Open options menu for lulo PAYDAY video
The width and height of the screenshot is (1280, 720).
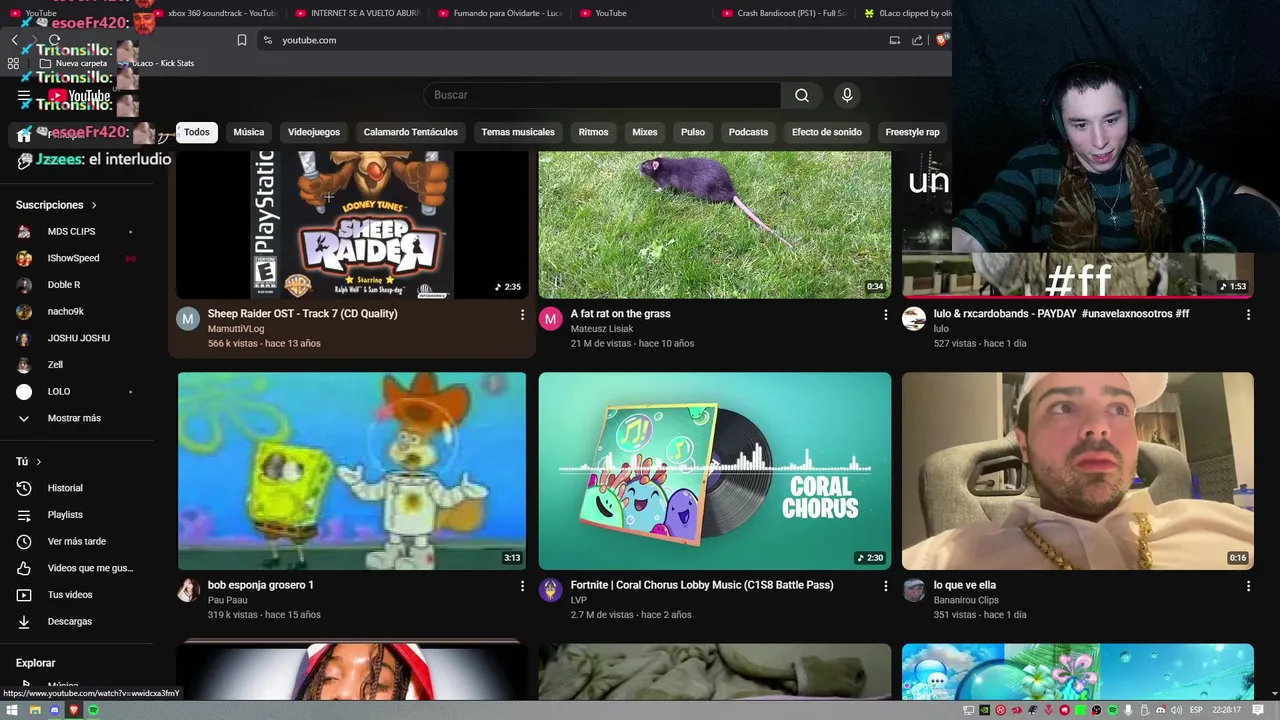tap(1248, 314)
